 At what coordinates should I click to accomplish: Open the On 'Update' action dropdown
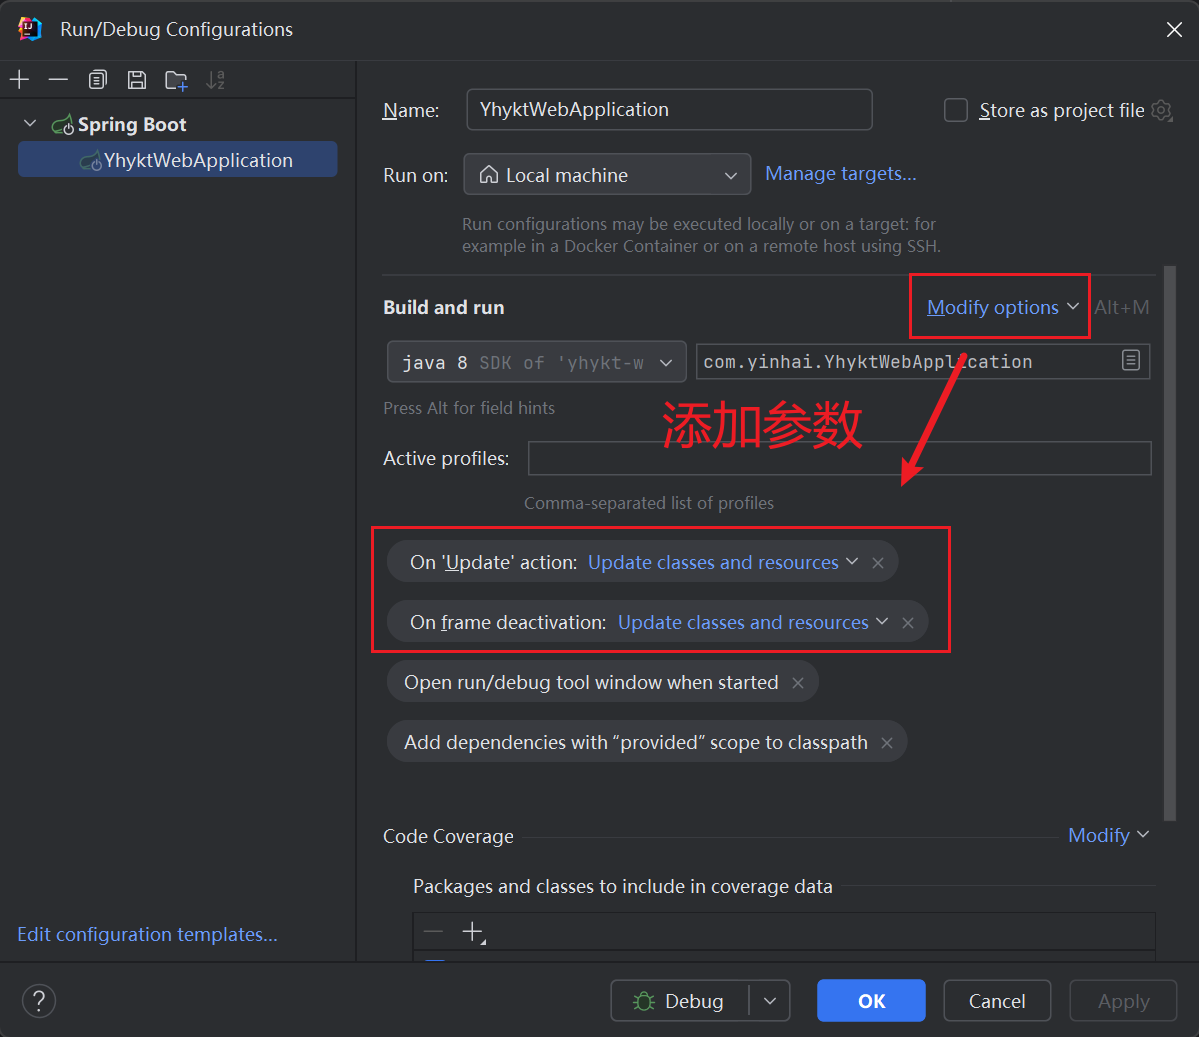(x=723, y=562)
